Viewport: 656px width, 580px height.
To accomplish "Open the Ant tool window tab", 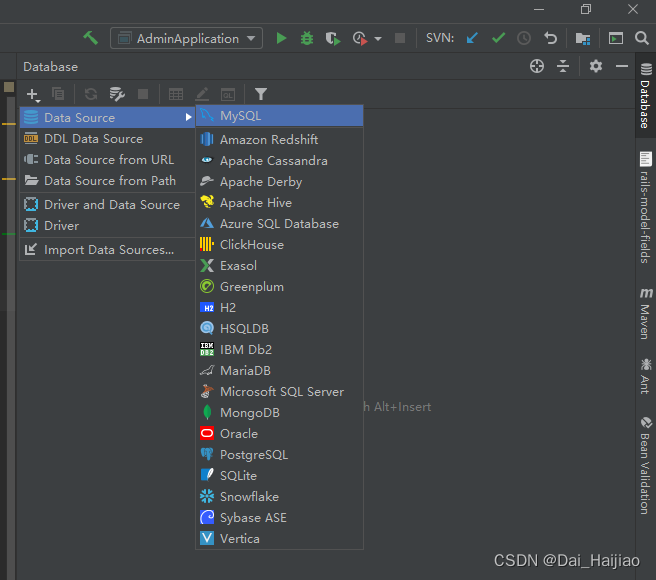I will click(646, 376).
